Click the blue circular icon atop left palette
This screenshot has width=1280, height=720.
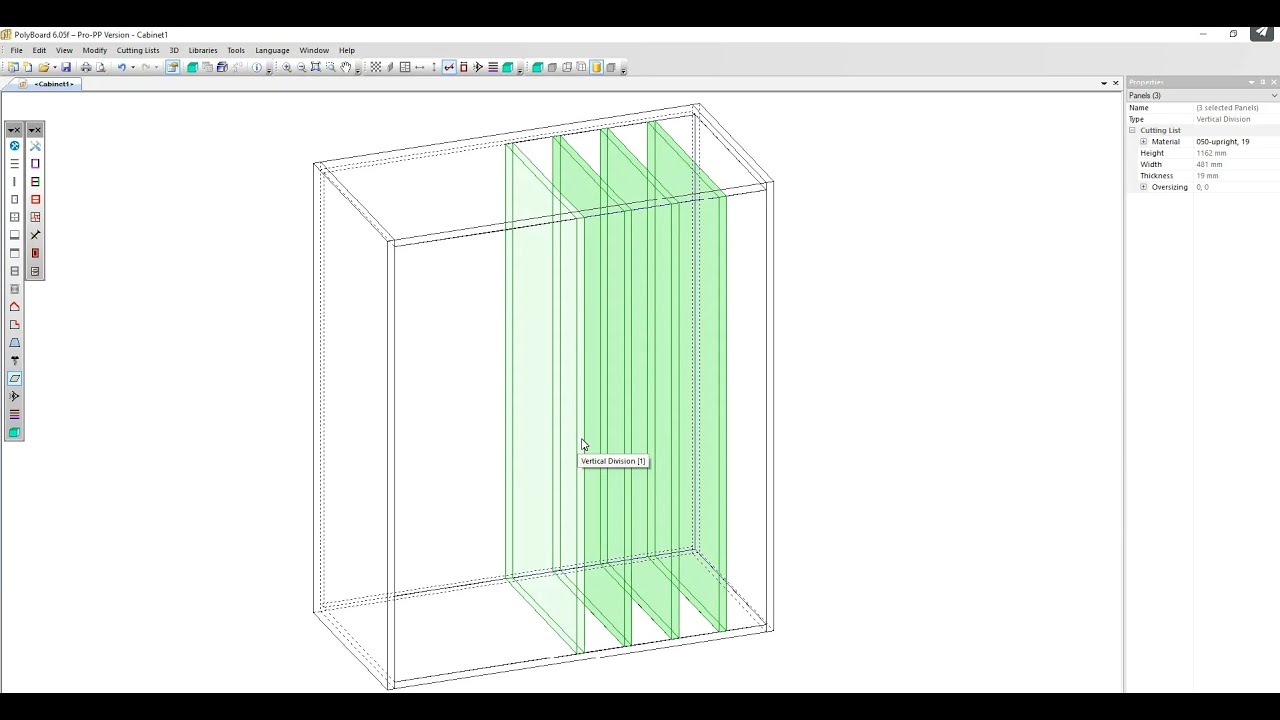pyautogui.click(x=14, y=146)
